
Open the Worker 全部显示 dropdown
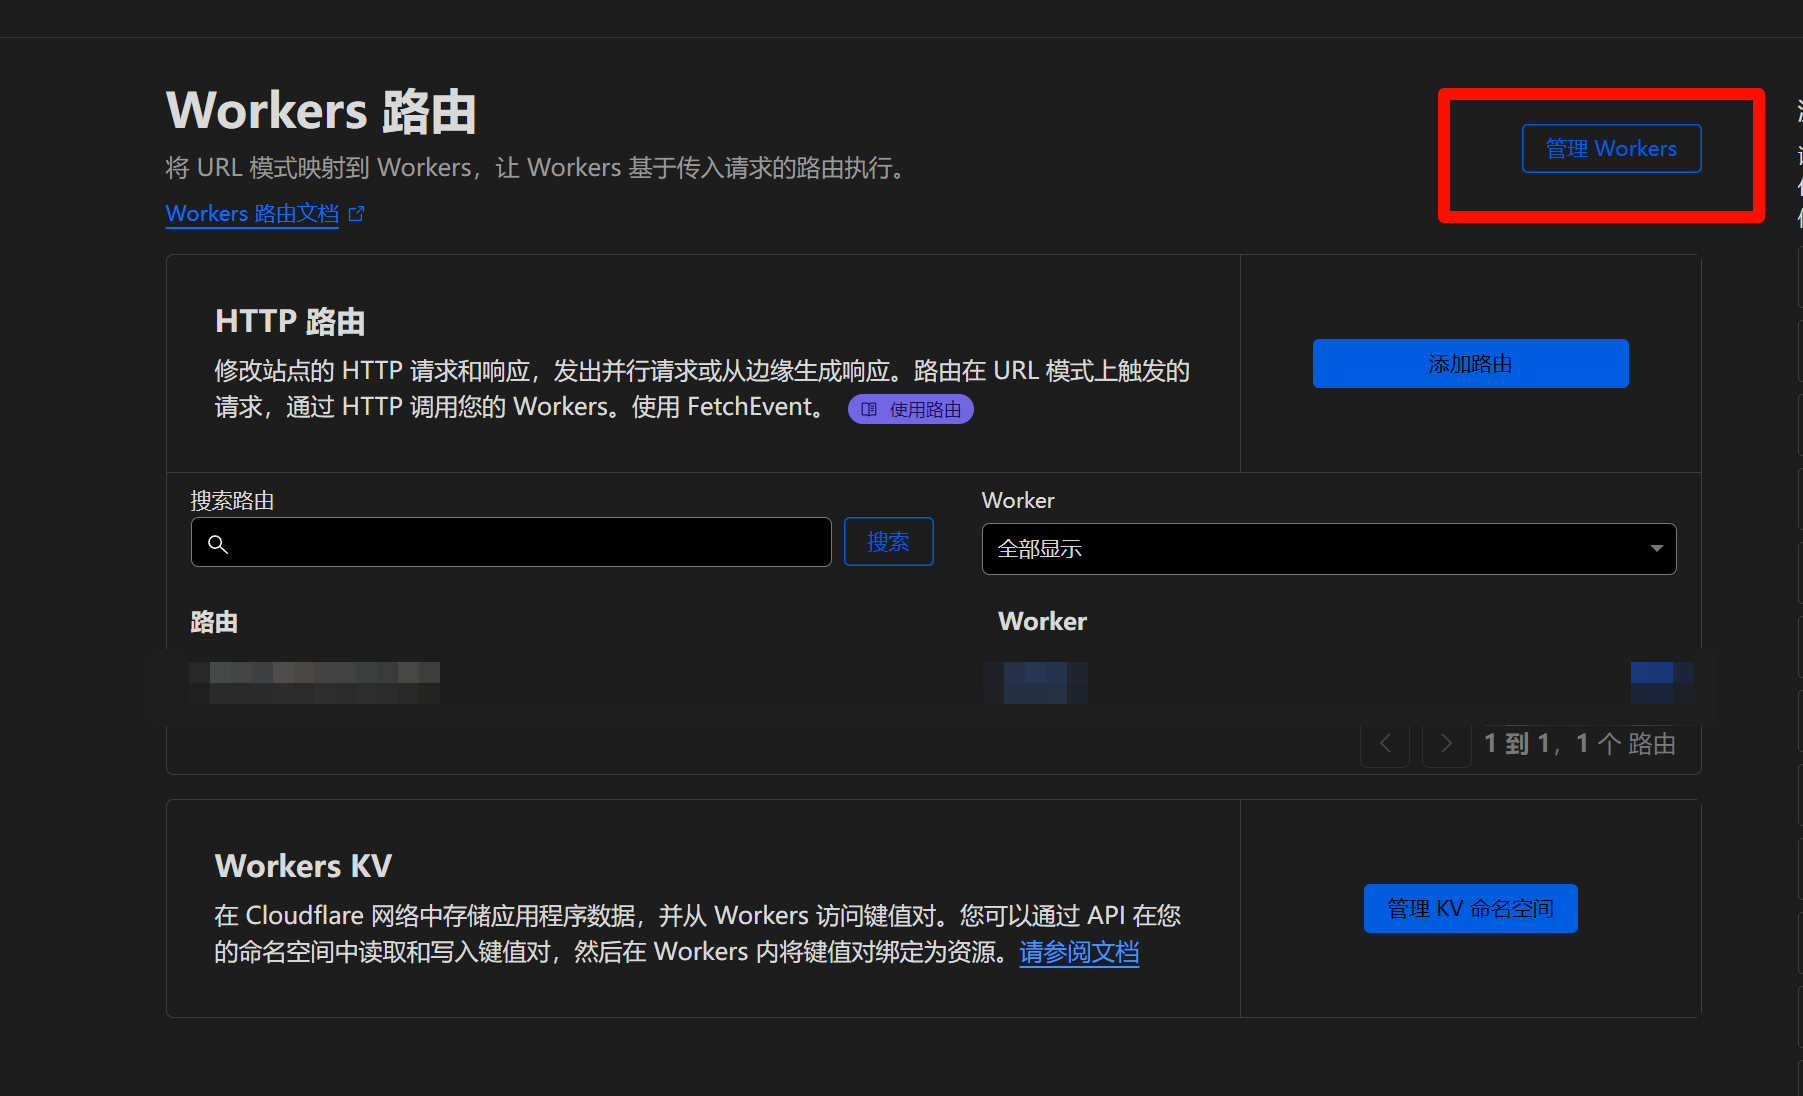point(1329,549)
